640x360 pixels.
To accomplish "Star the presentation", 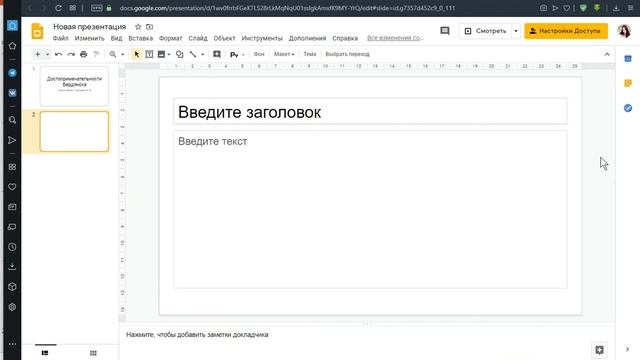I will click(138, 27).
